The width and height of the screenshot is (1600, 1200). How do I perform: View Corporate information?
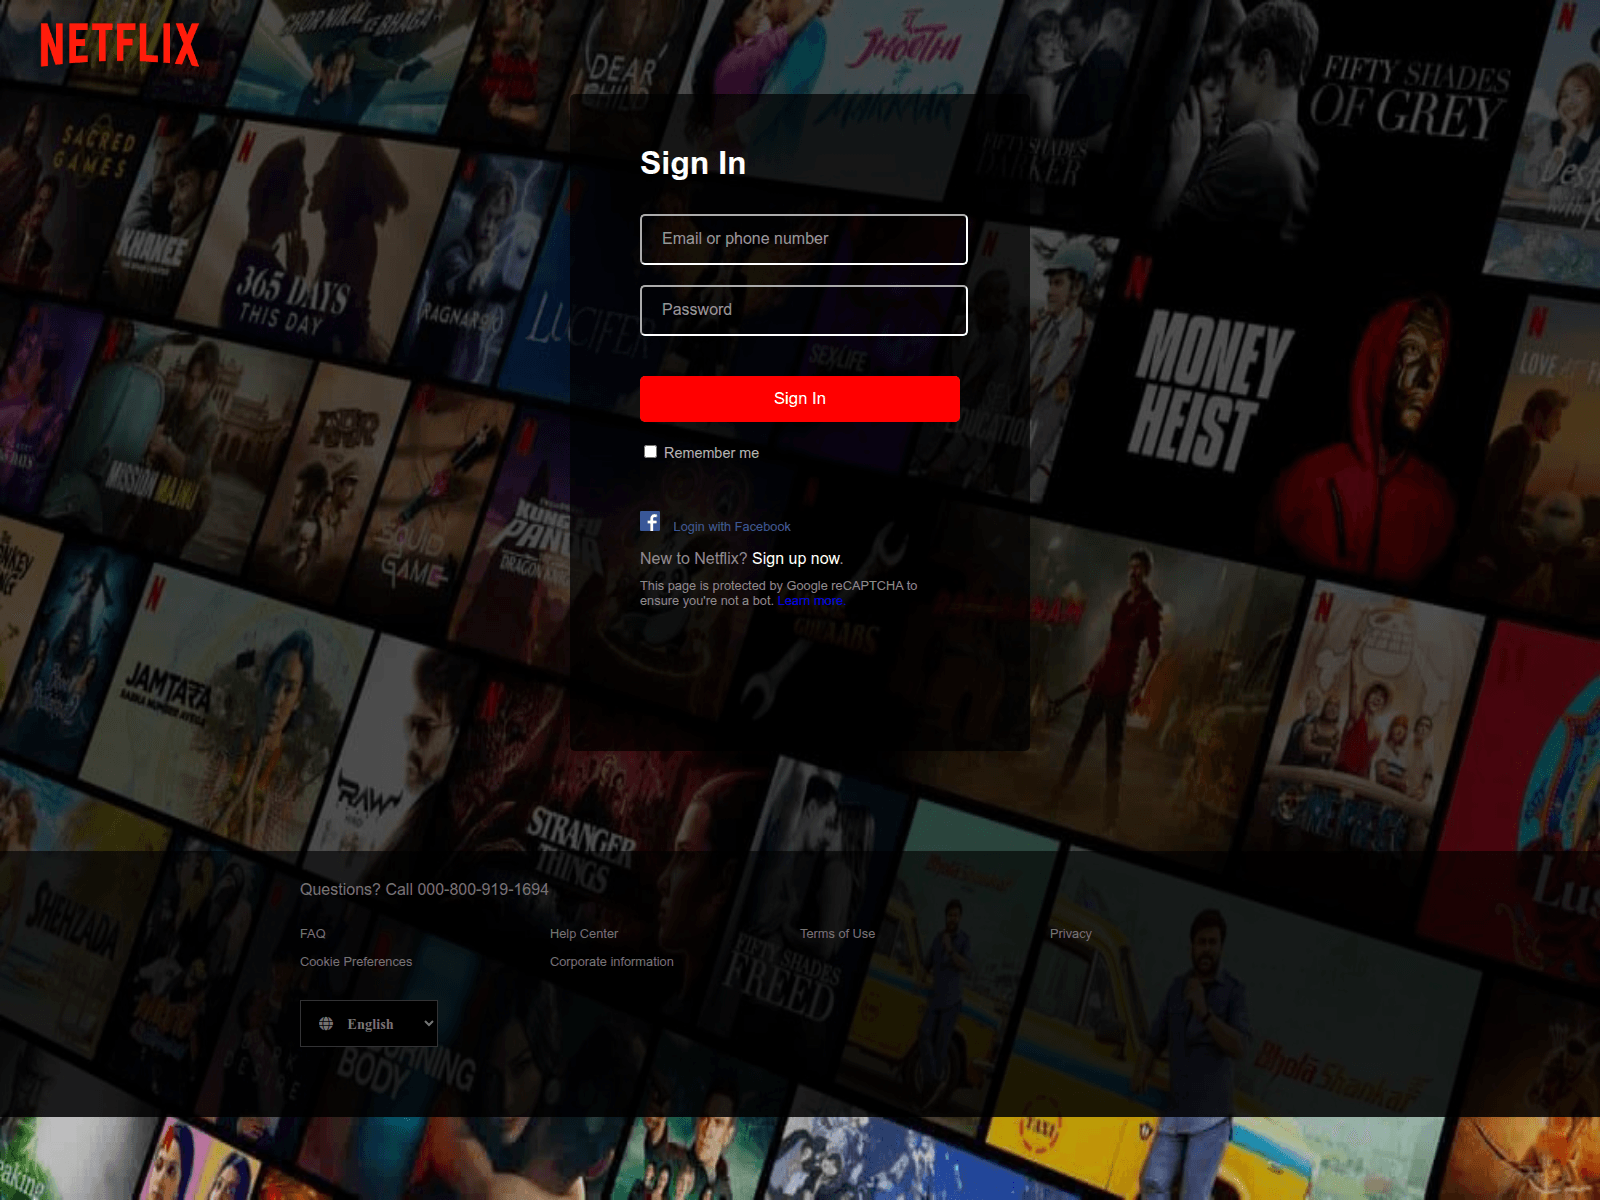(611, 961)
